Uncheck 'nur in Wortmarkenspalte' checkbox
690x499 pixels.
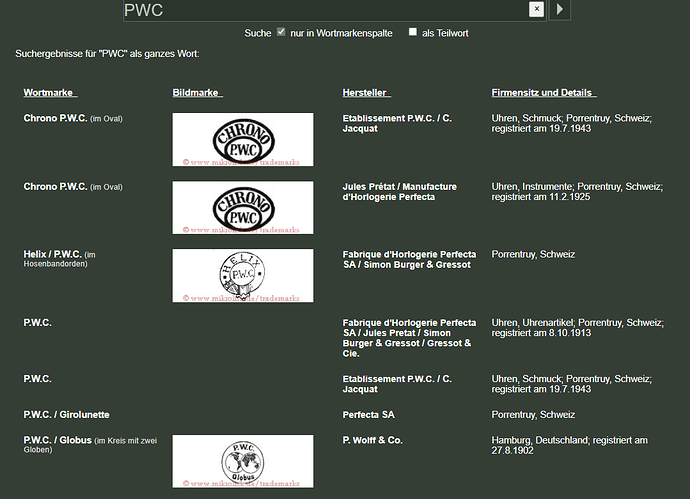[x=281, y=32]
